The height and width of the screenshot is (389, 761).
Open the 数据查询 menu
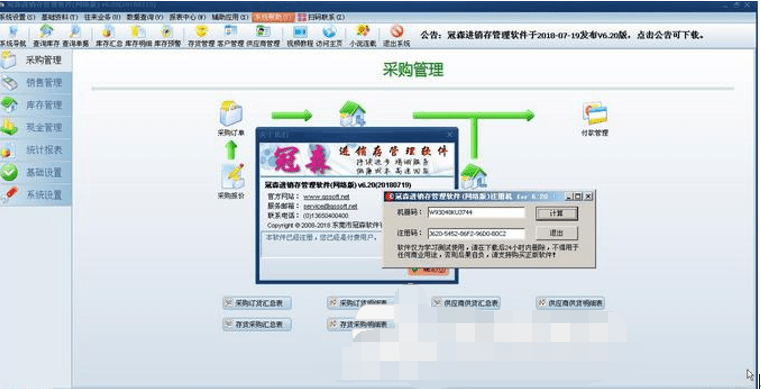click(x=145, y=17)
